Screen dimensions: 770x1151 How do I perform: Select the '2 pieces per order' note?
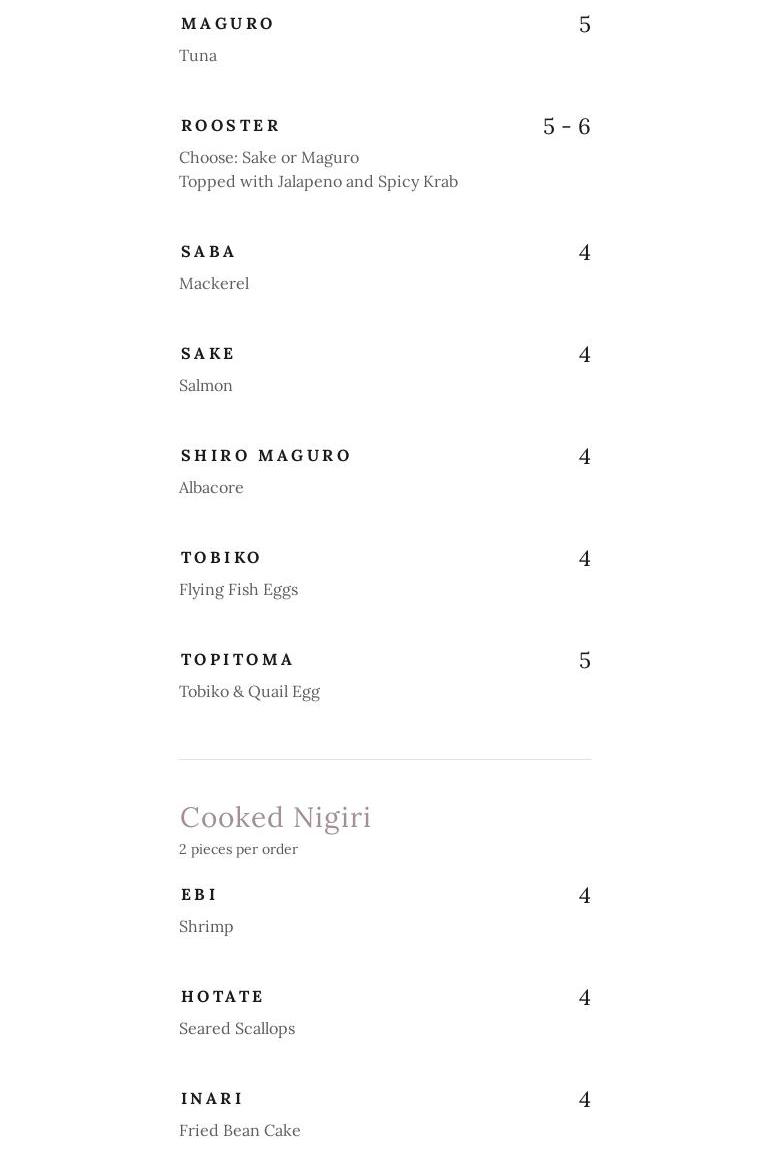coord(238,849)
